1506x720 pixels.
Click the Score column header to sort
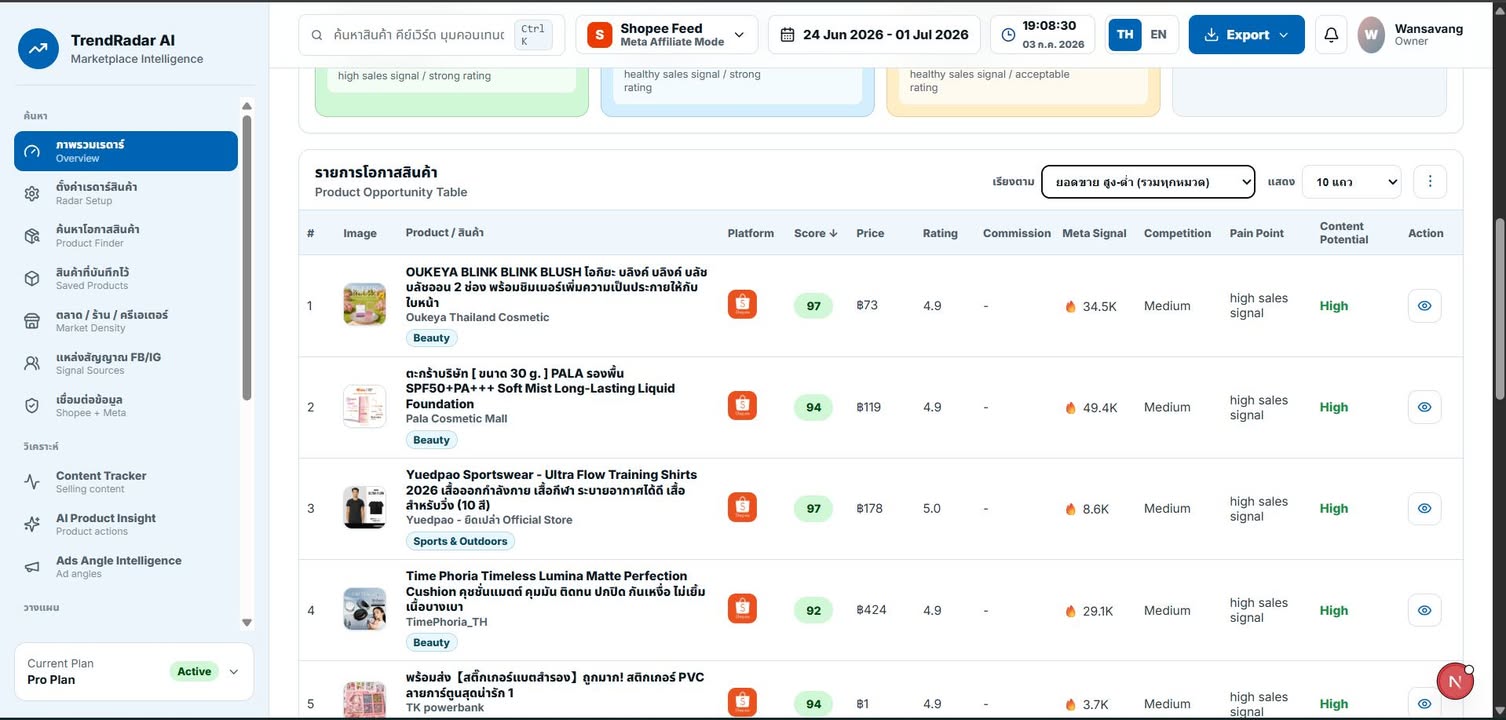click(x=816, y=233)
